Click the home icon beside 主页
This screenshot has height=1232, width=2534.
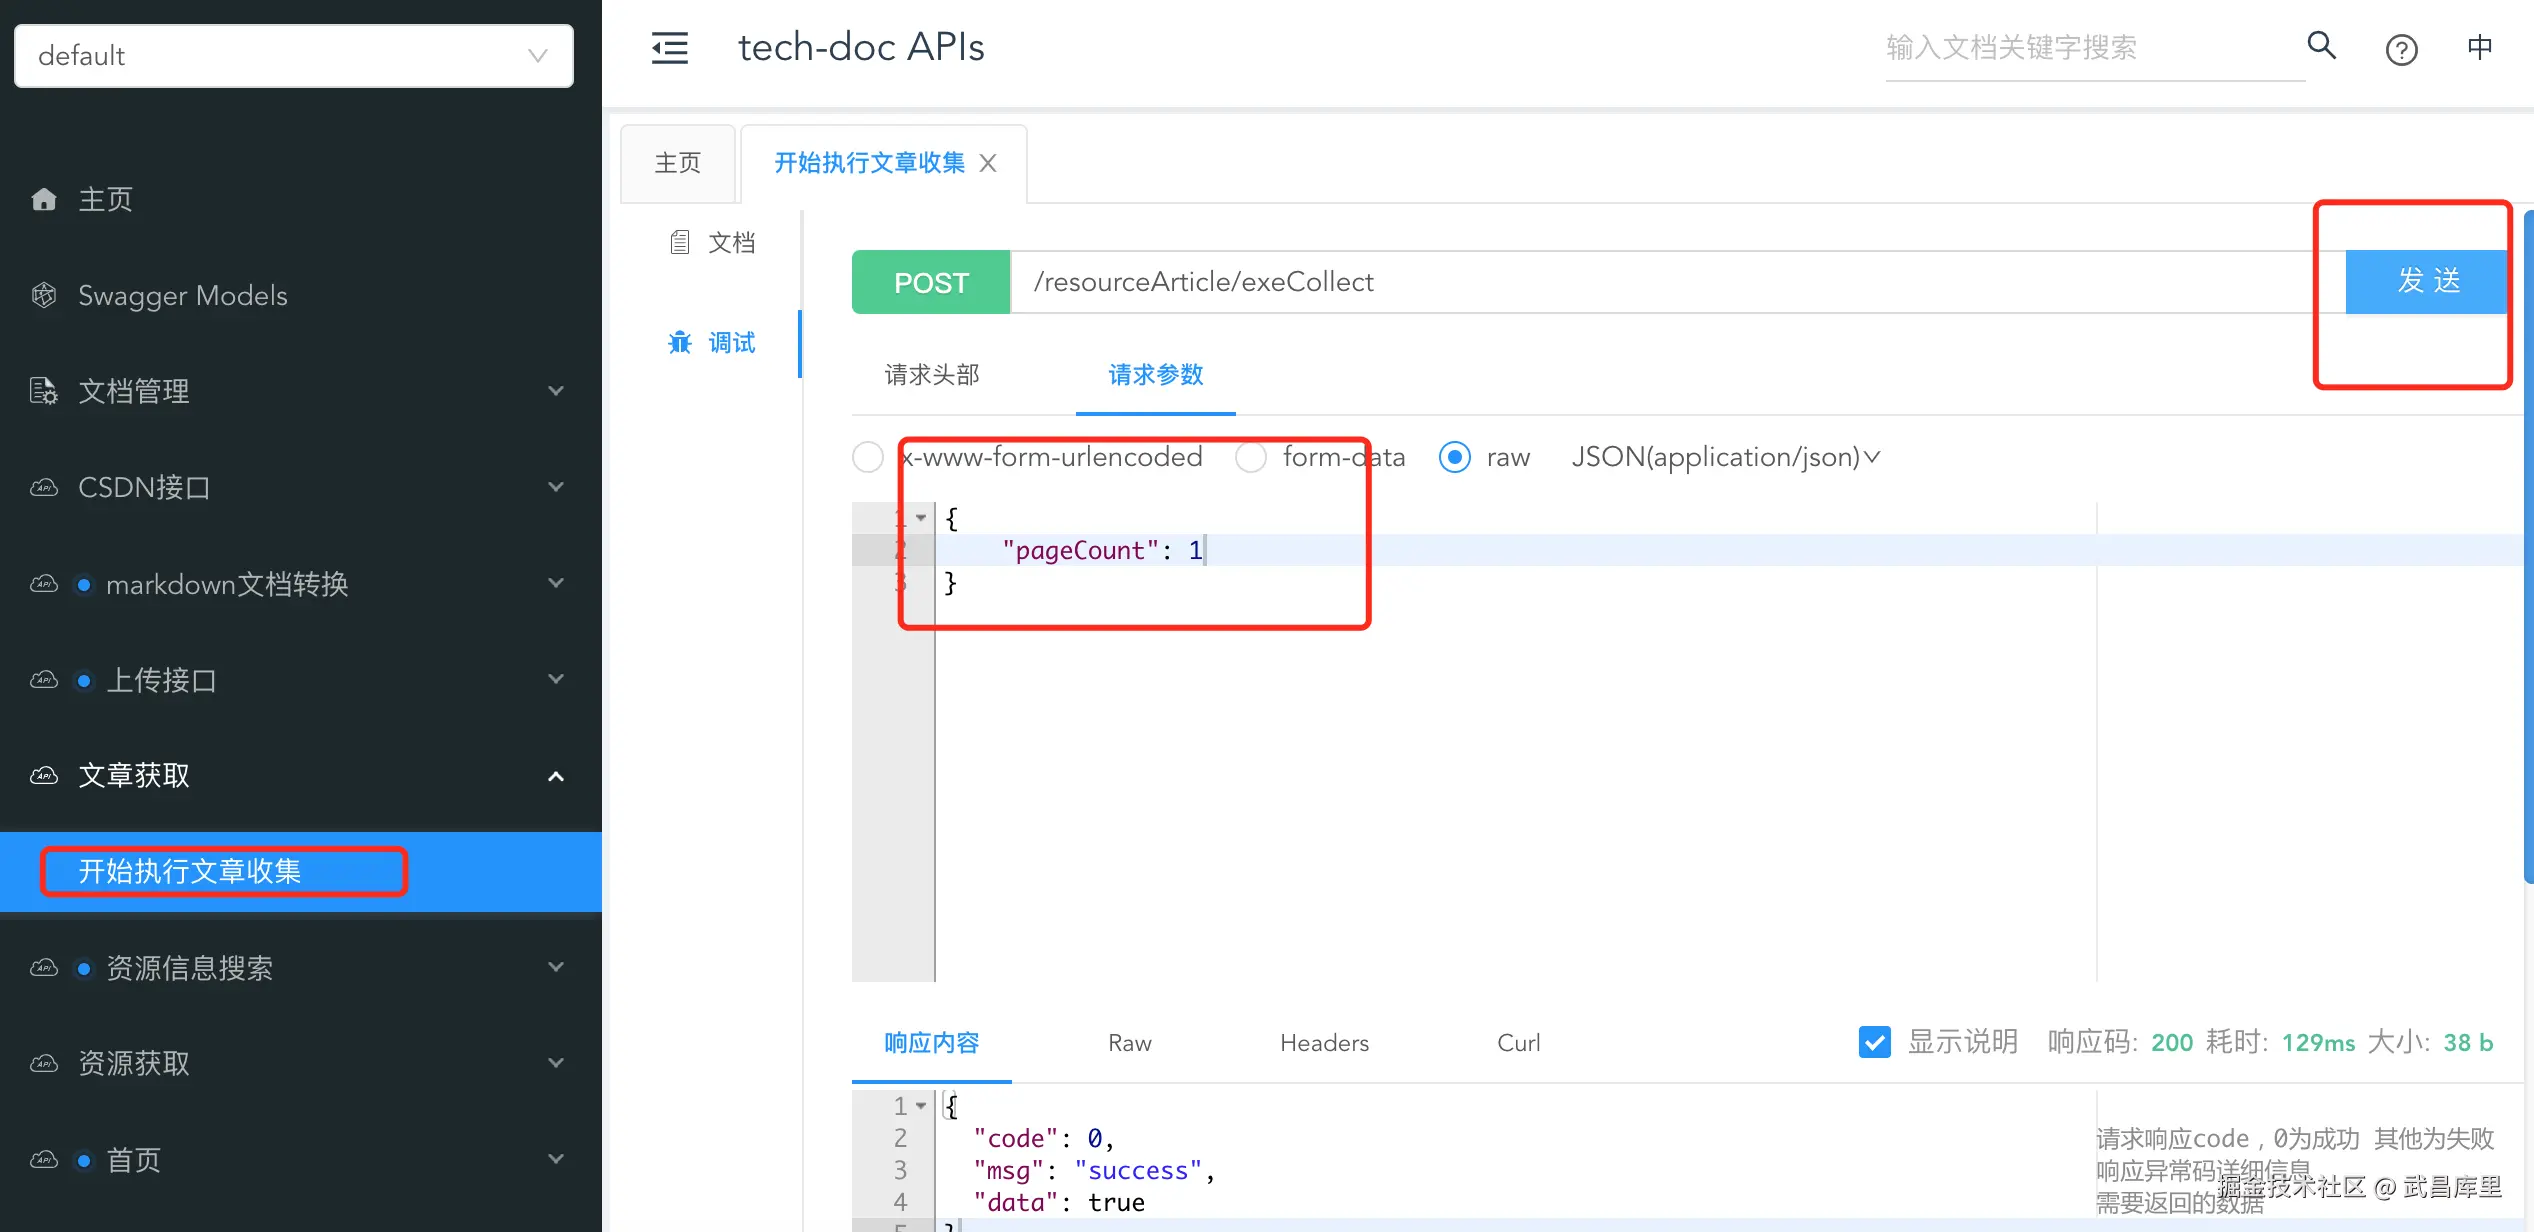coord(44,199)
